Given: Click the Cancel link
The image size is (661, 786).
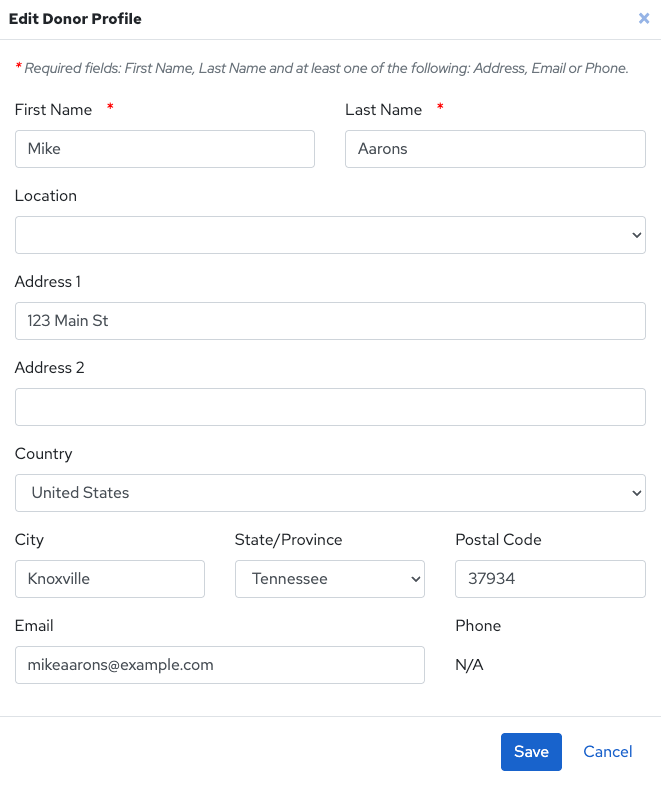Looking at the screenshot, I should pyautogui.click(x=608, y=752).
